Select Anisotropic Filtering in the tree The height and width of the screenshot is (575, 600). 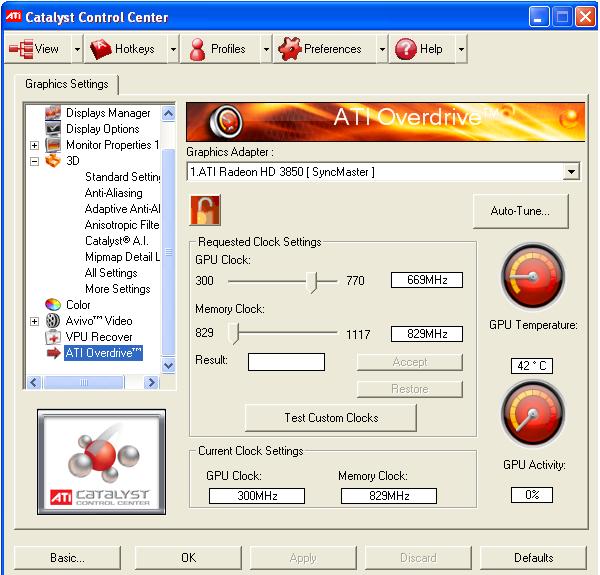pos(122,225)
